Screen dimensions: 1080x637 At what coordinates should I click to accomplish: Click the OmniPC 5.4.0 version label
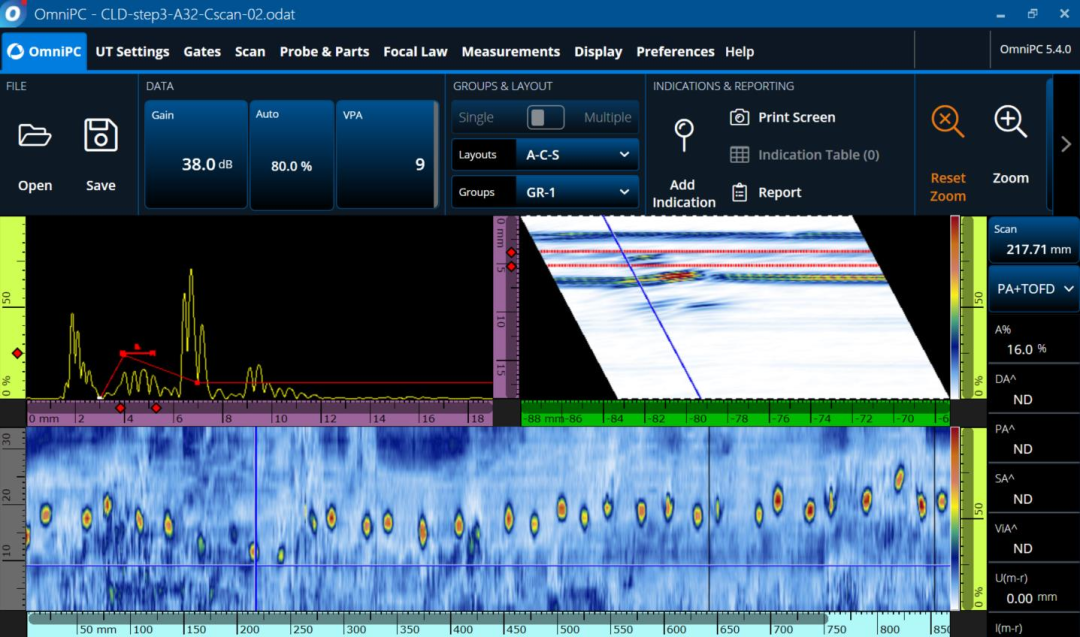coord(1035,49)
